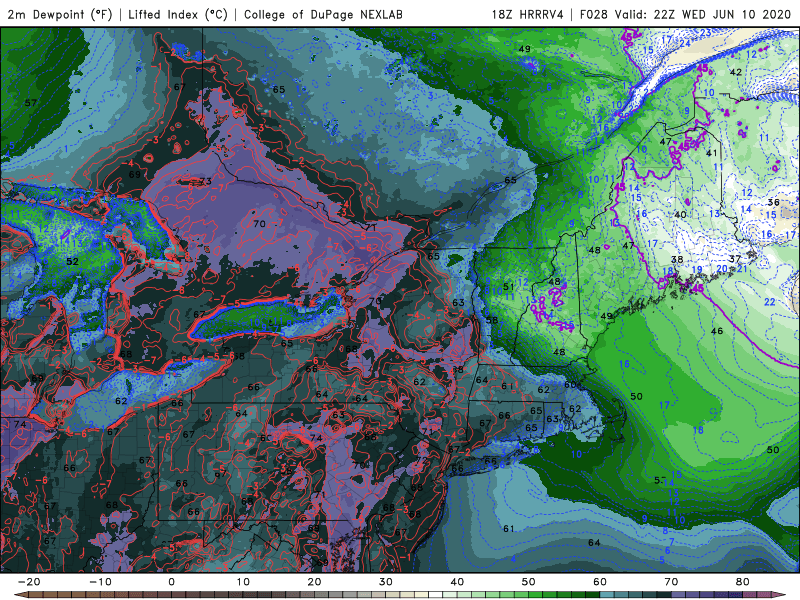Viewport: 800px width, 600px height.
Task: Click the left arrow end of the color bar
Action: tap(19, 595)
